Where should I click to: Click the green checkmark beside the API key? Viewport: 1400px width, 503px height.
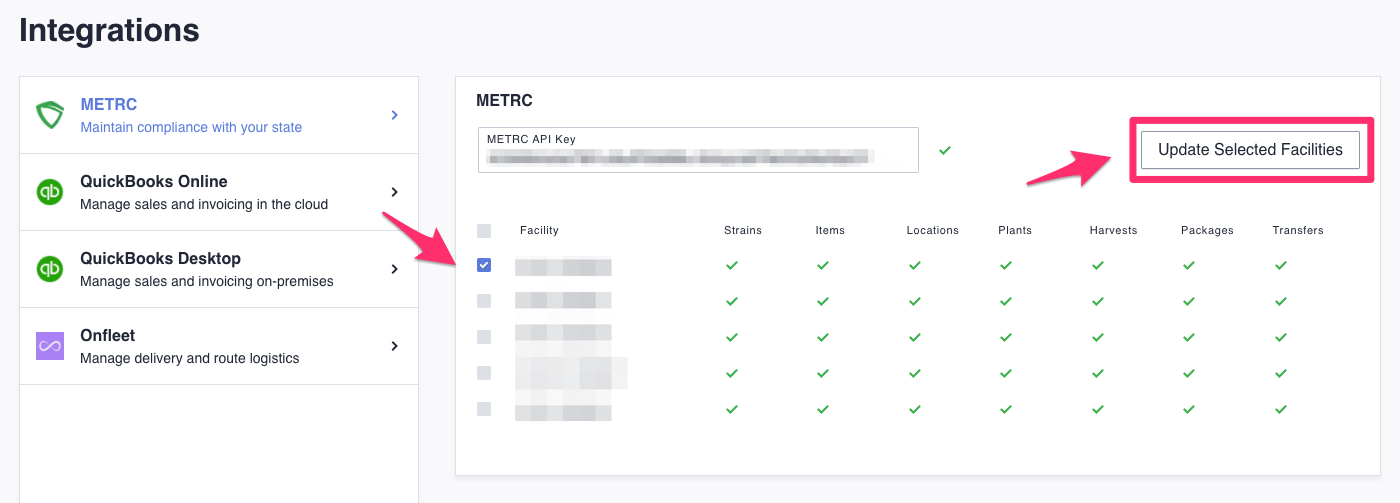(x=945, y=150)
